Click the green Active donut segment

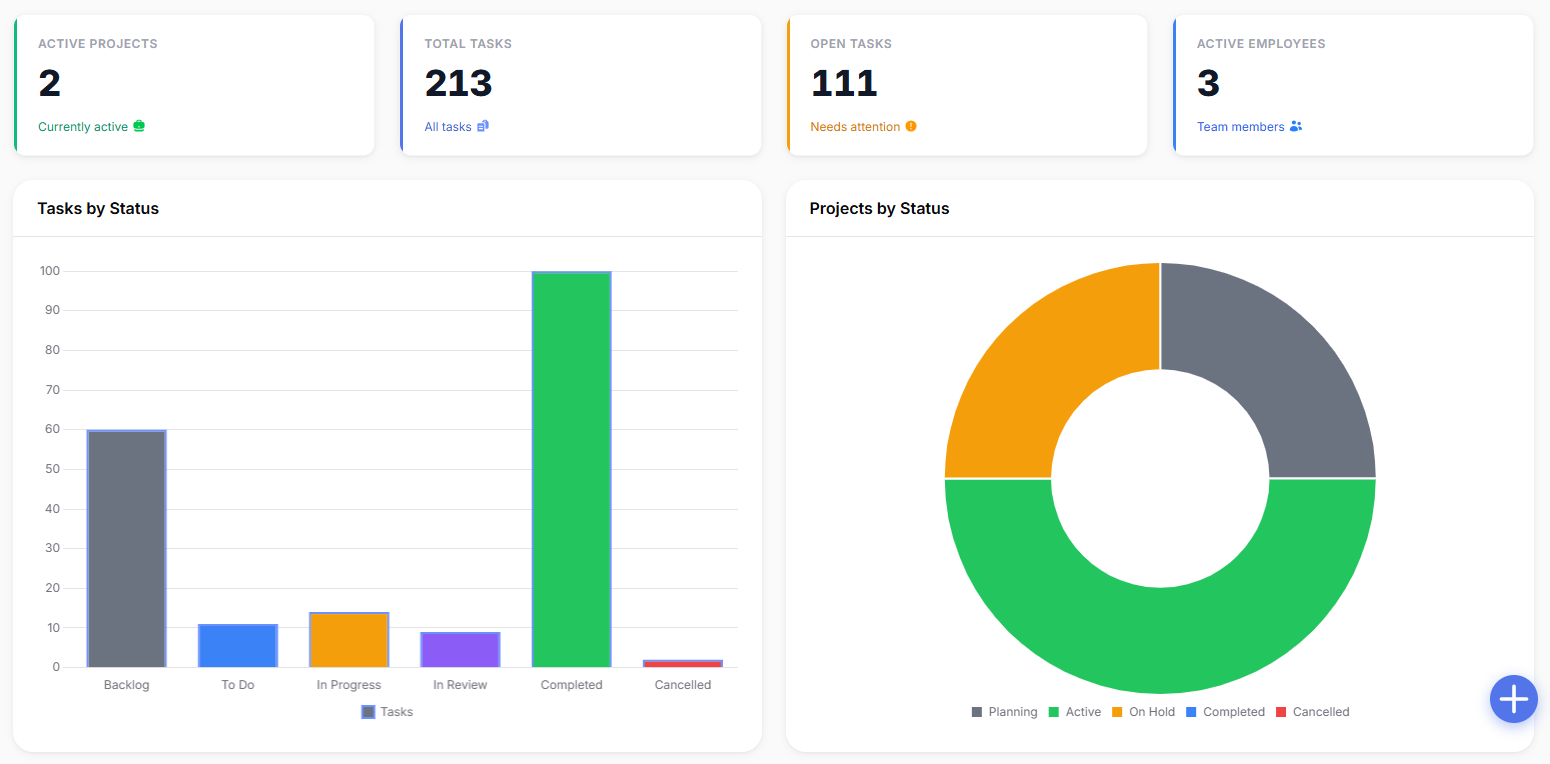(1160, 640)
